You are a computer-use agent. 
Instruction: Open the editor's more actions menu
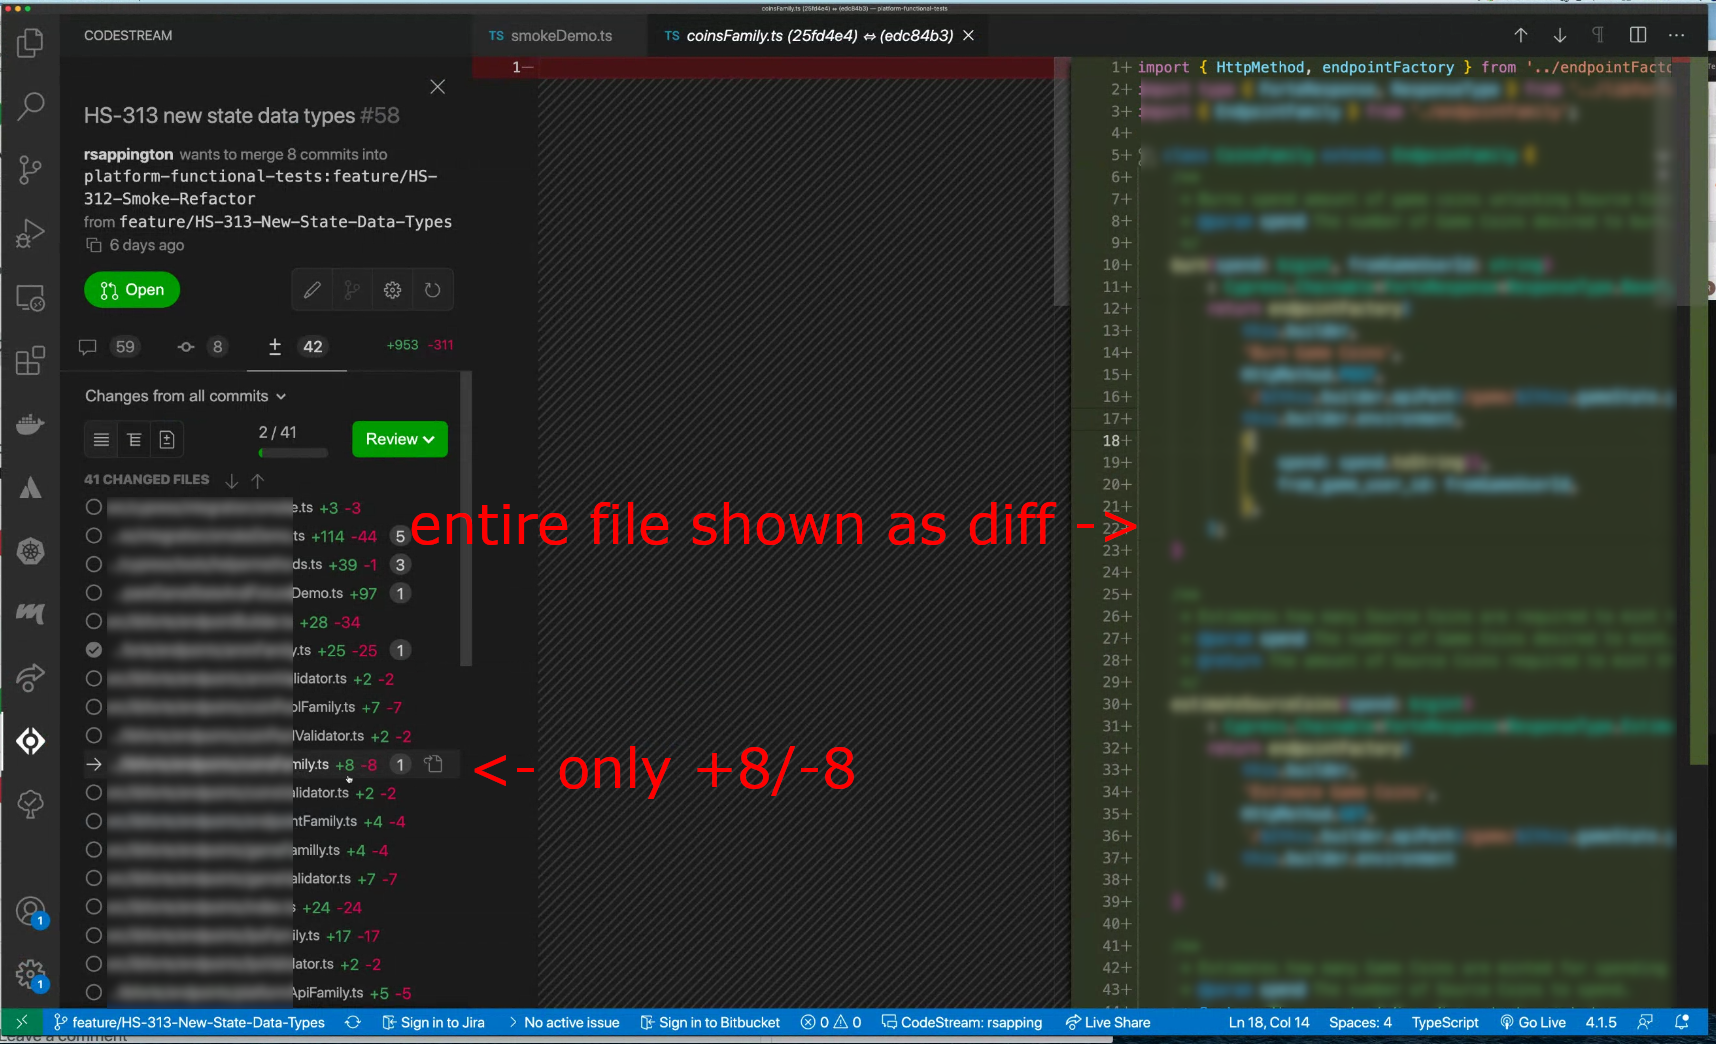point(1677,35)
